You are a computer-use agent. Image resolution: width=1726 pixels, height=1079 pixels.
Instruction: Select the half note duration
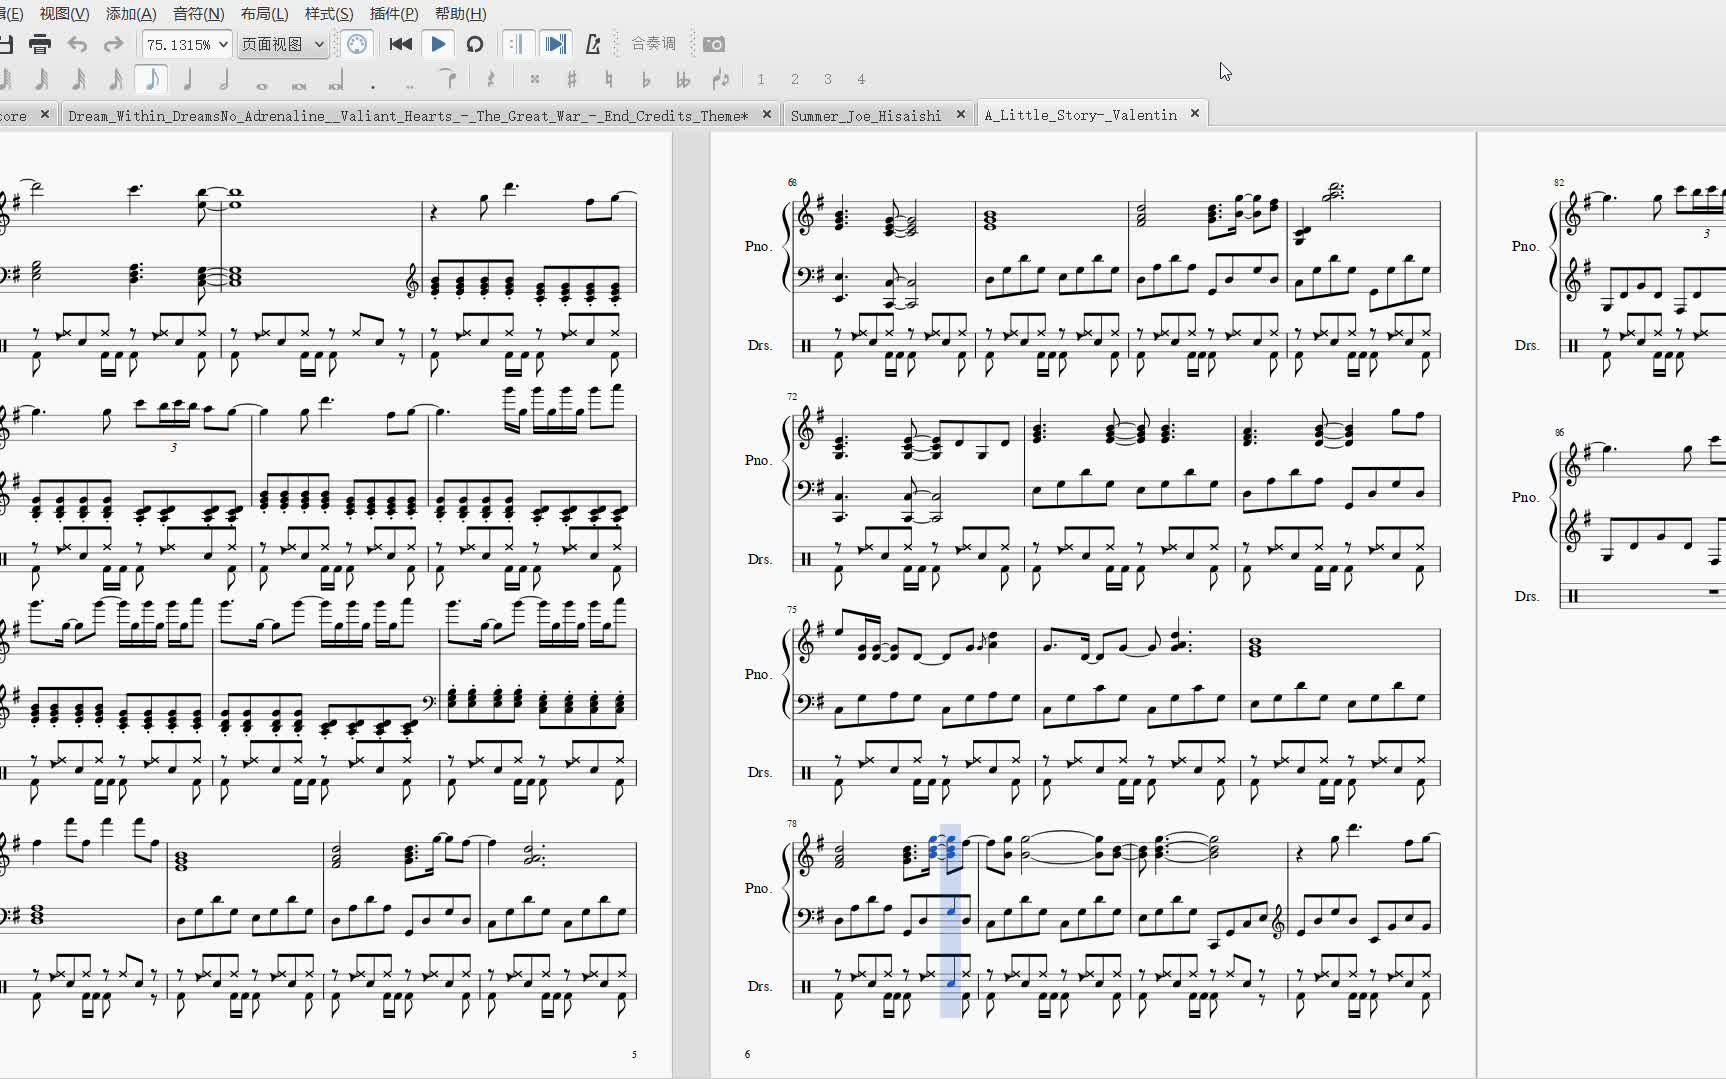click(225, 79)
